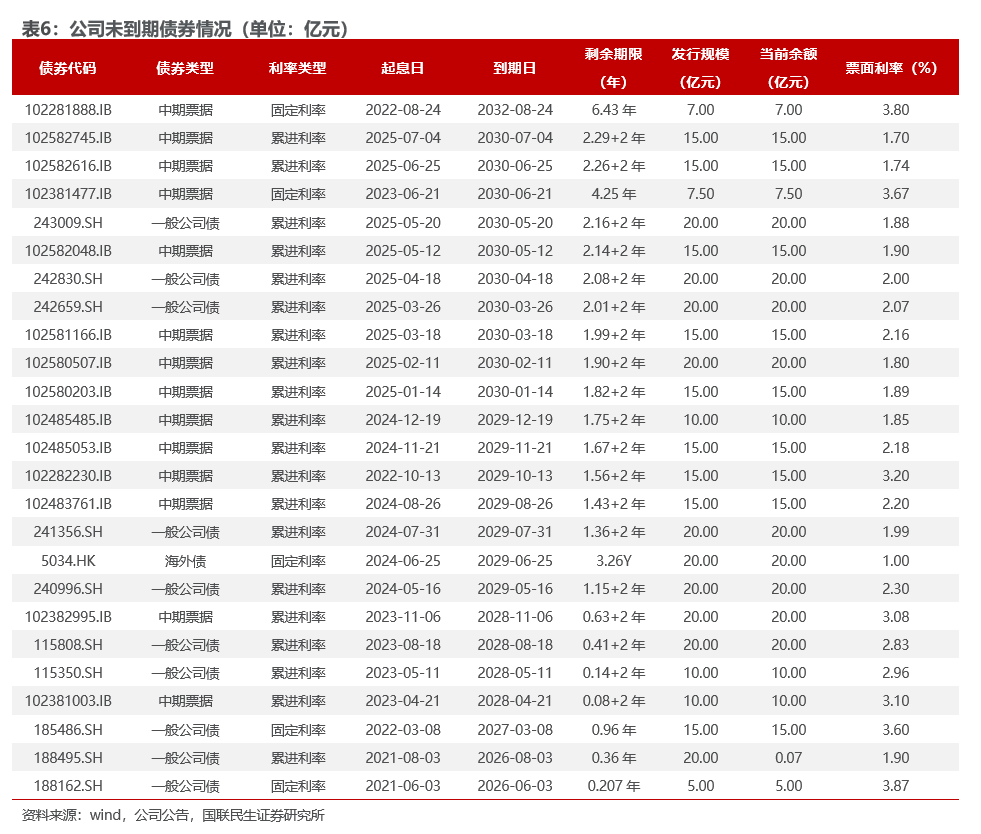Select the 起息日 column header

[402, 68]
